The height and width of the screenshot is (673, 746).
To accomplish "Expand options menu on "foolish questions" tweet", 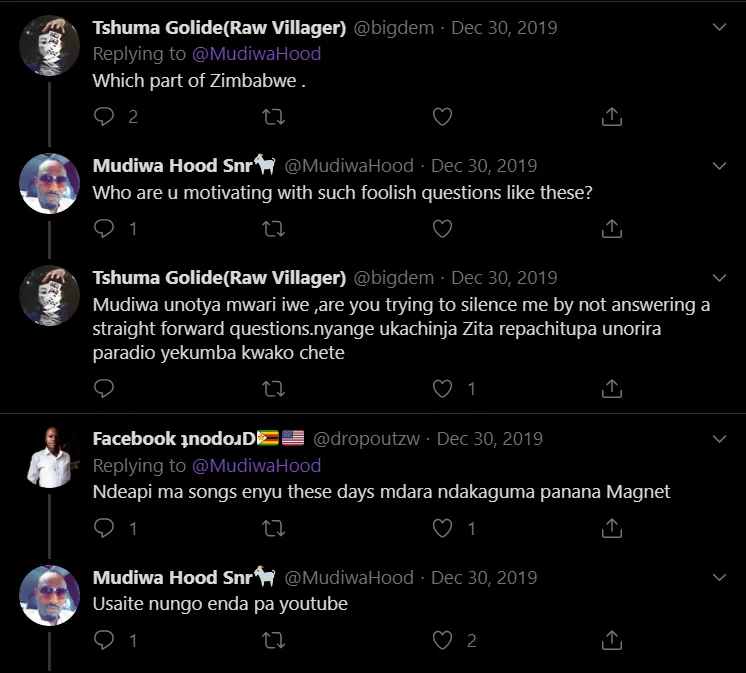I will [719, 166].
